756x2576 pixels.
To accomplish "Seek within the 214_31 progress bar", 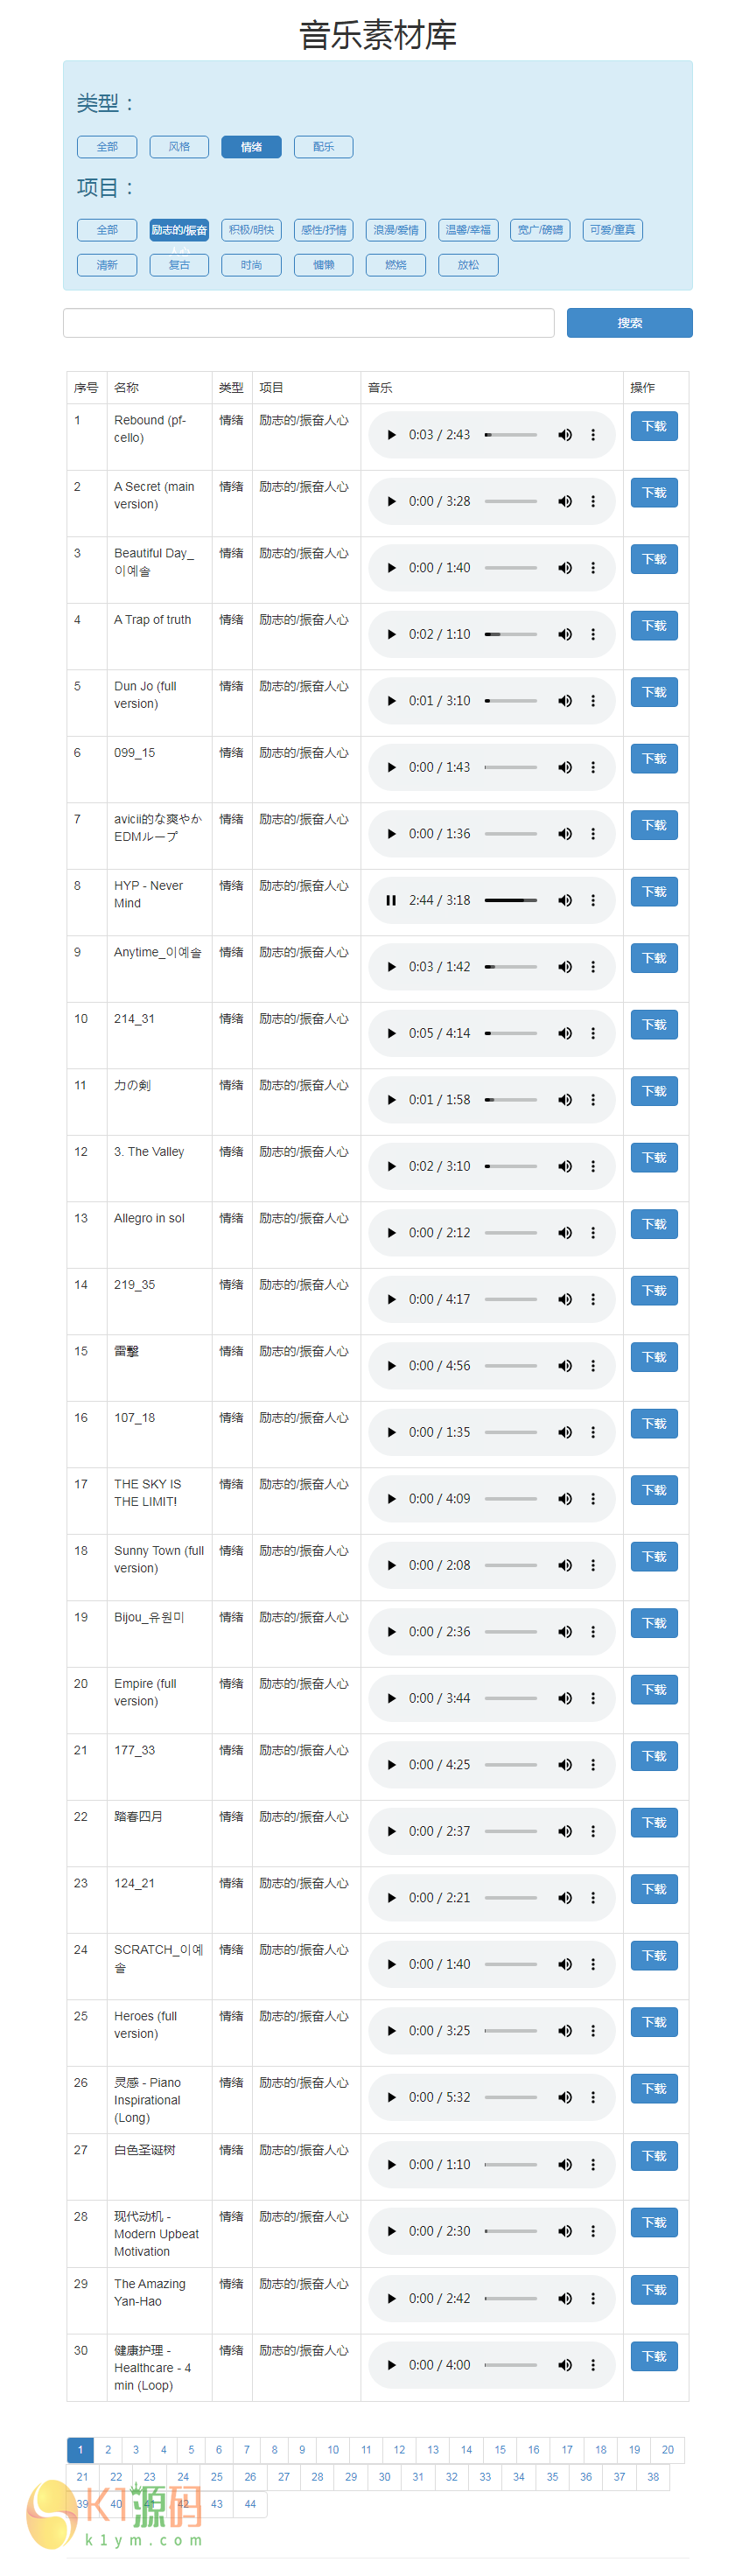I will (511, 1033).
